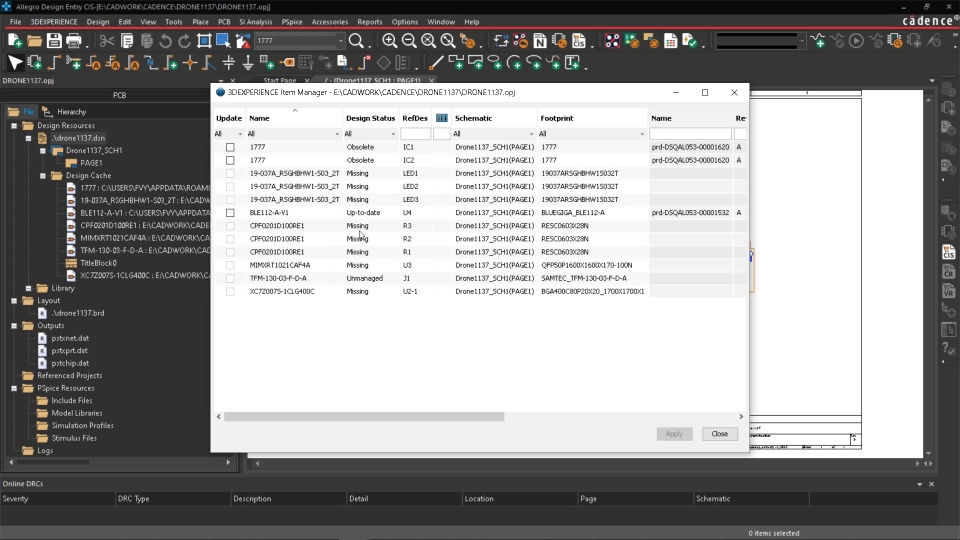Click the Search magnifier icon next to part box
Viewport: 960px width, 540px height.
(x=356, y=41)
